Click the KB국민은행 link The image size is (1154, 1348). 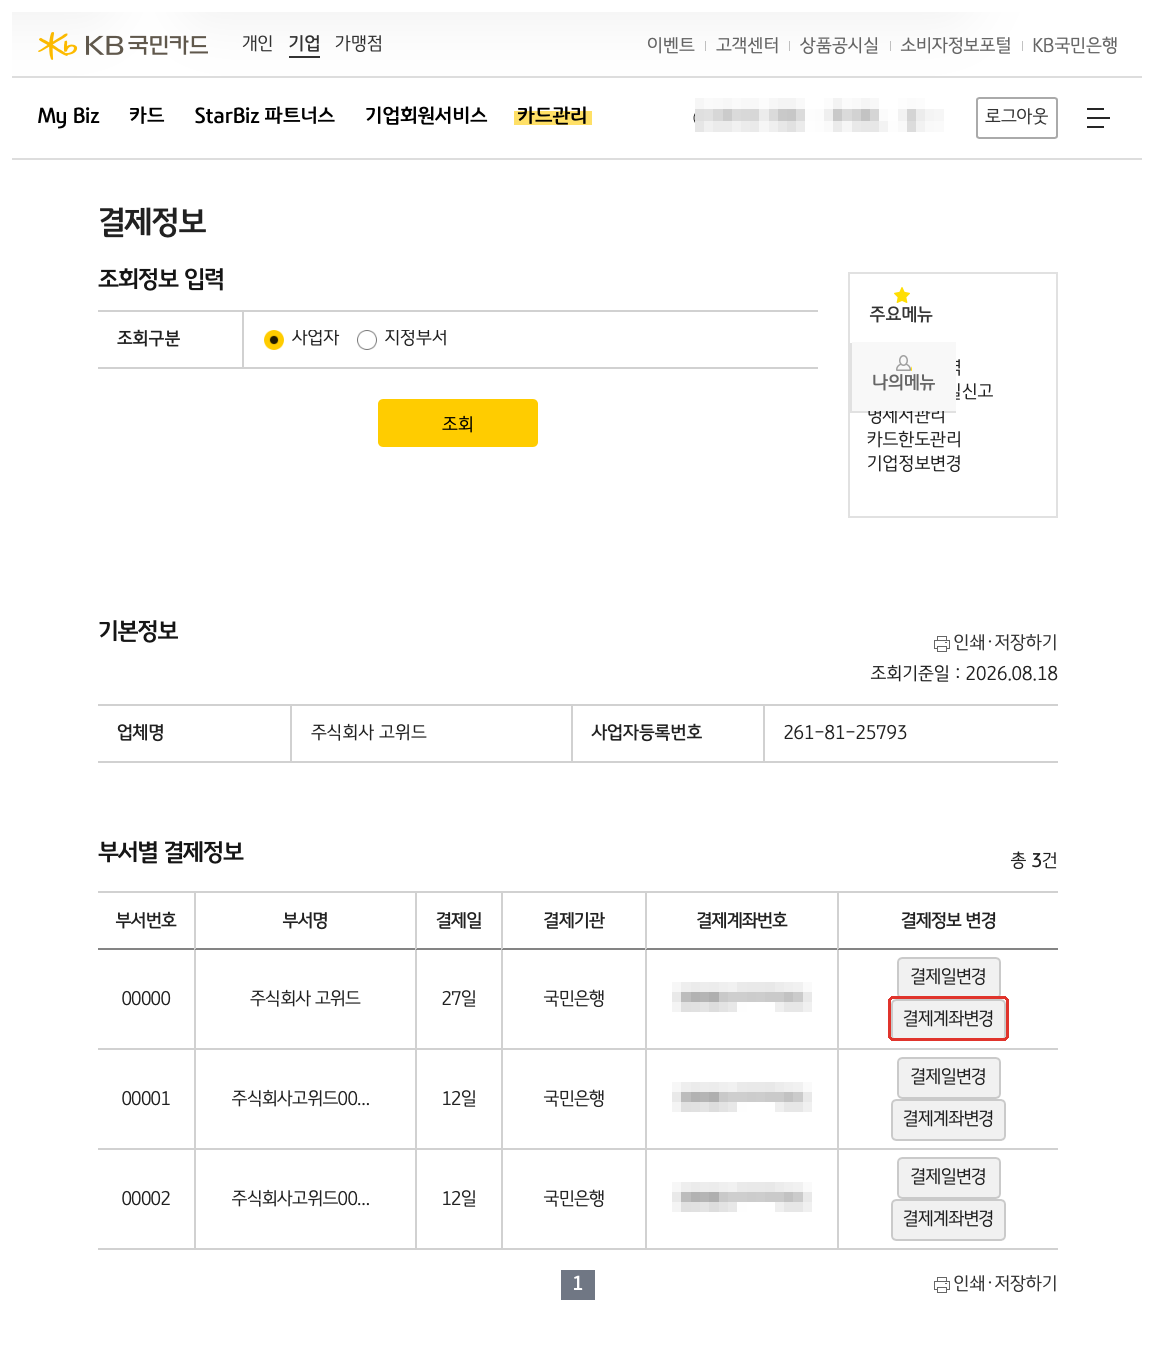pos(1075,45)
